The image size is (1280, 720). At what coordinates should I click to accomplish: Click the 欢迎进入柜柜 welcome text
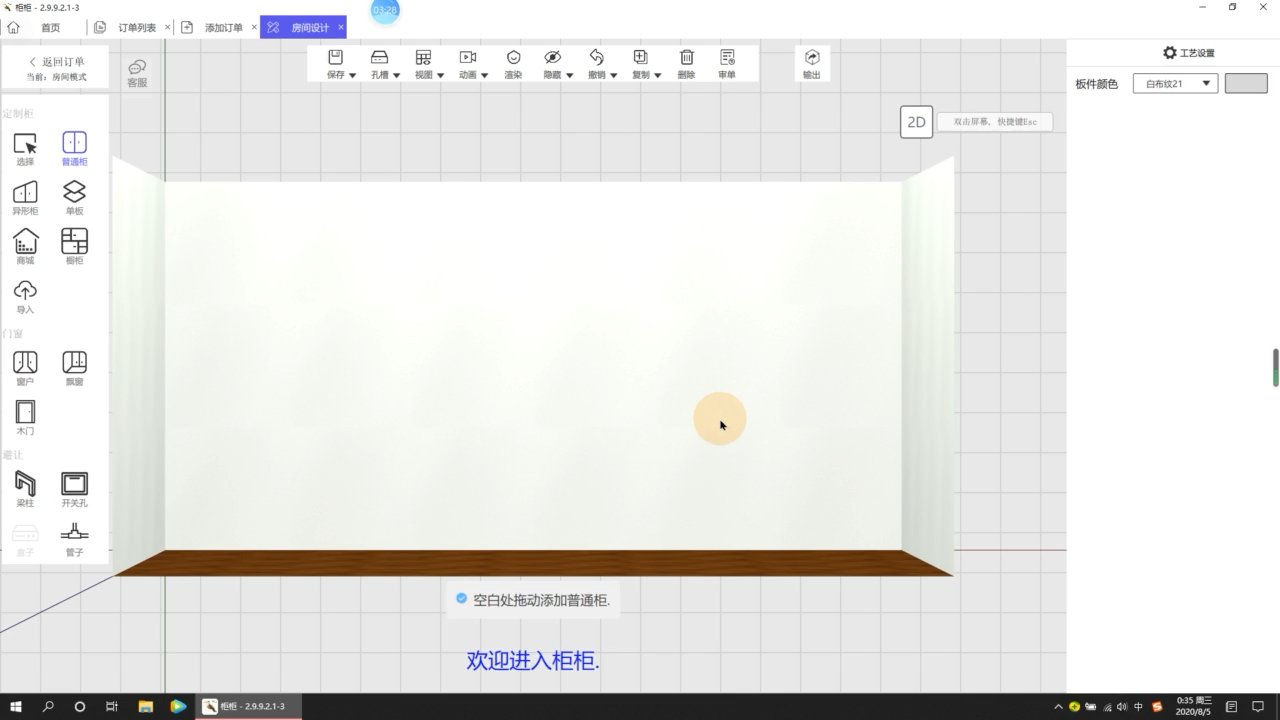point(533,660)
